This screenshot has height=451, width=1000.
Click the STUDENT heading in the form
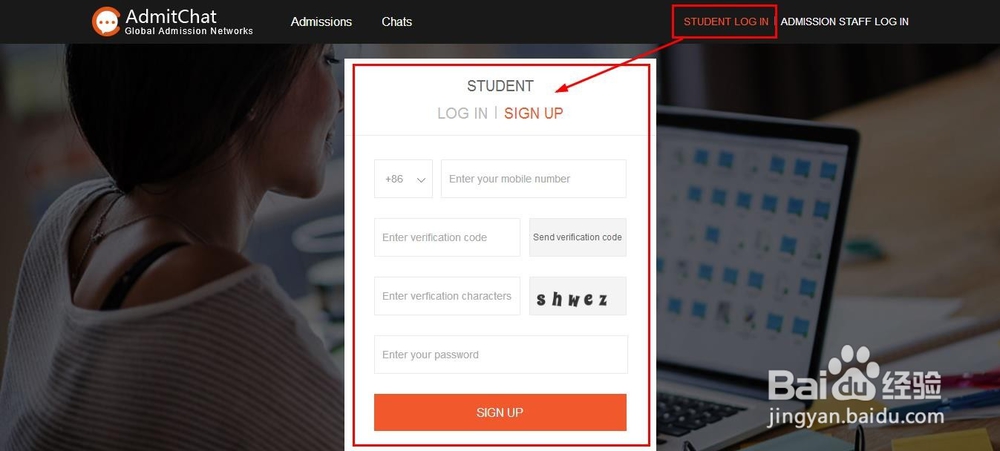tap(500, 86)
